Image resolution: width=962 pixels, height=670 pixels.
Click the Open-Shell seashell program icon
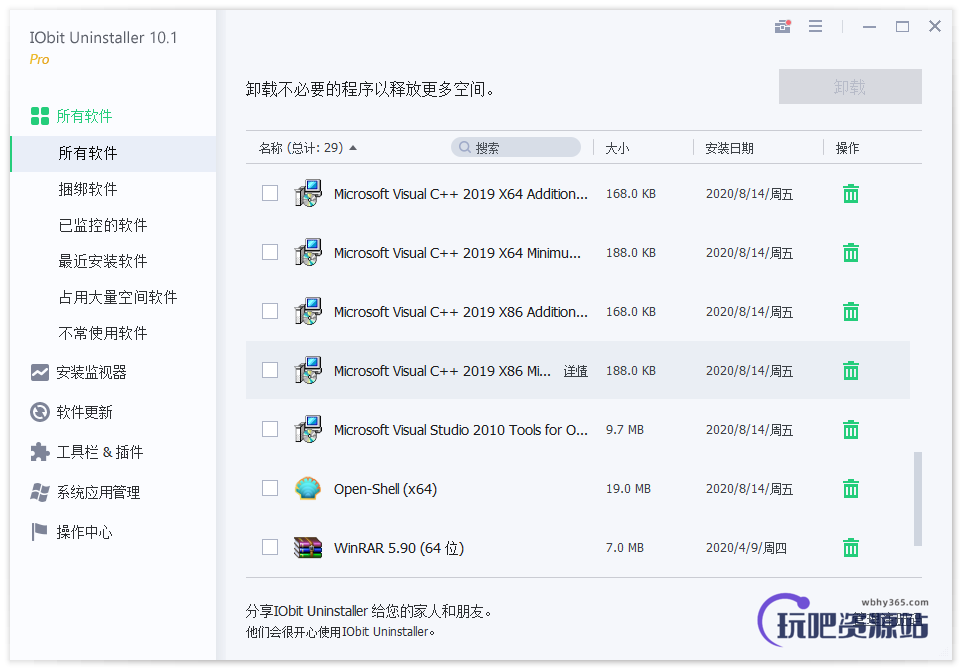pyautogui.click(x=308, y=488)
